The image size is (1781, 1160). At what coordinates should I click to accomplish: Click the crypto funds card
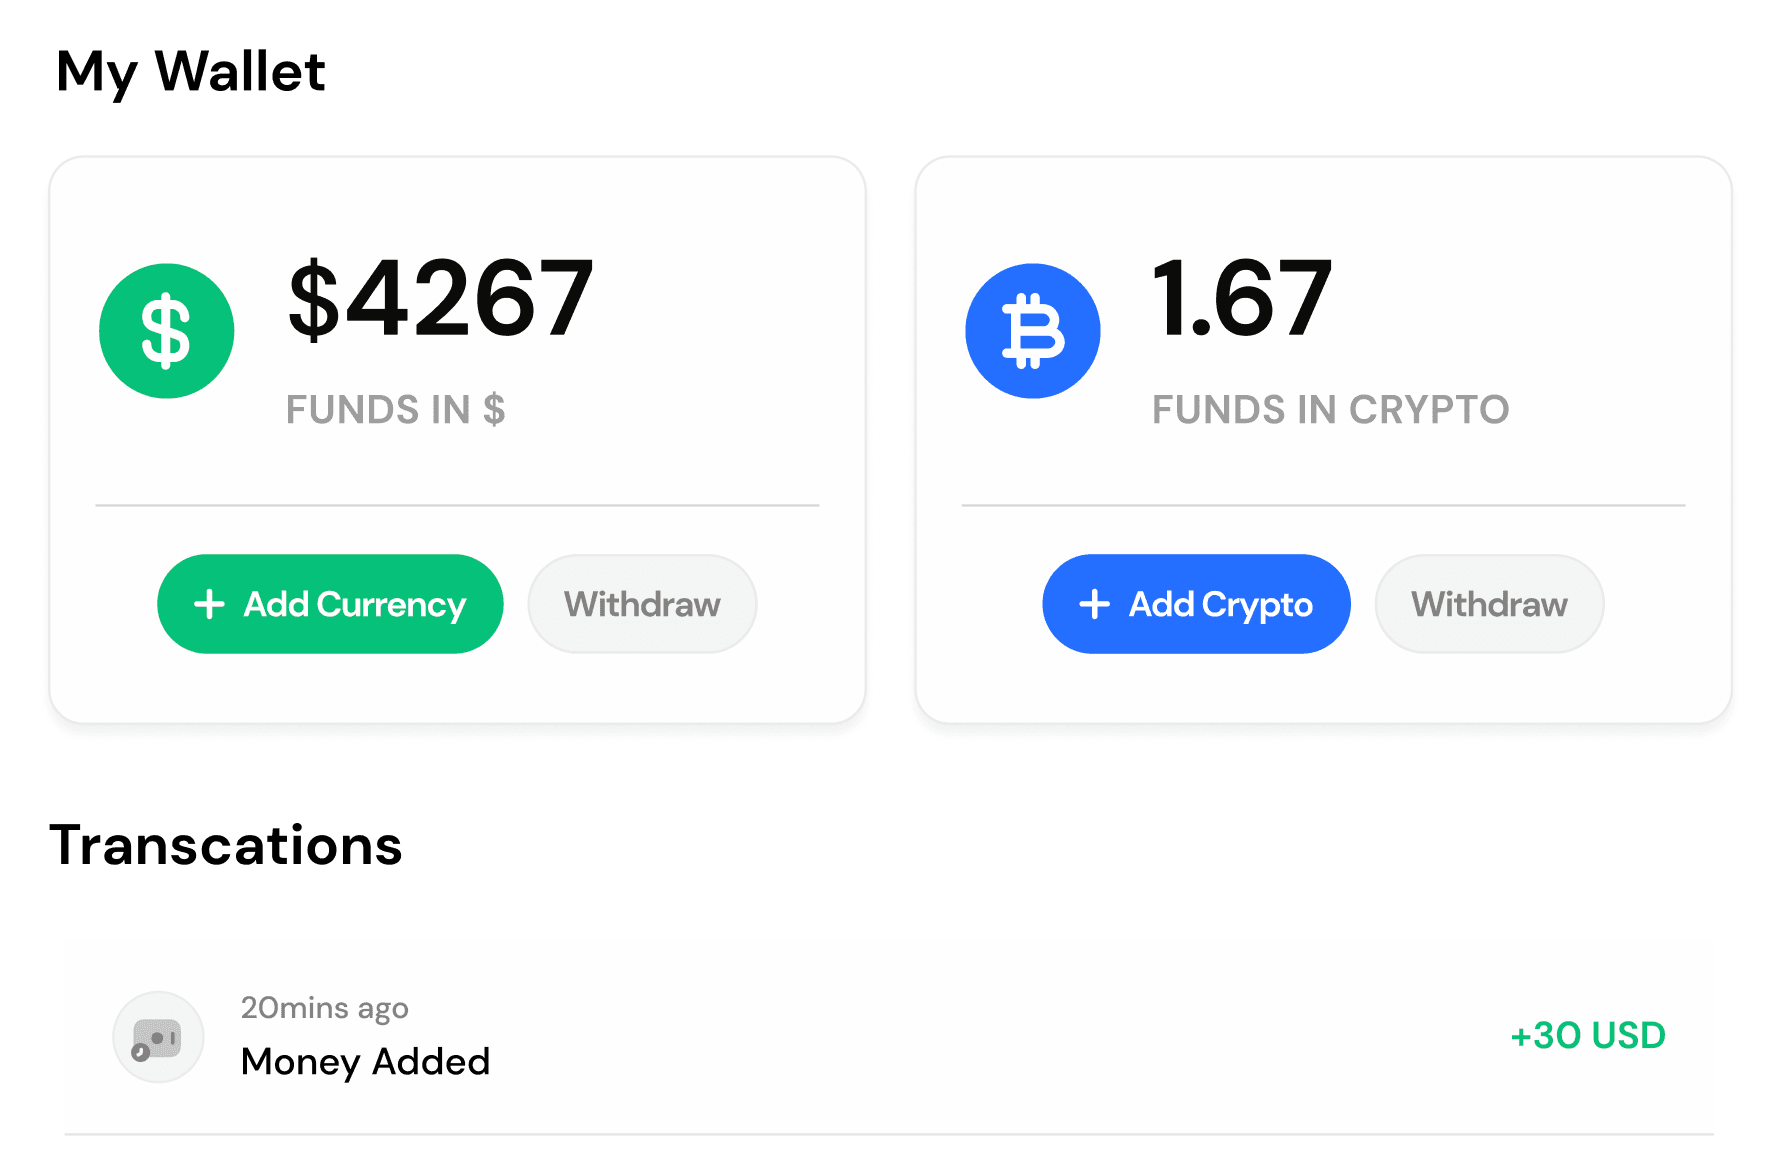click(1323, 439)
